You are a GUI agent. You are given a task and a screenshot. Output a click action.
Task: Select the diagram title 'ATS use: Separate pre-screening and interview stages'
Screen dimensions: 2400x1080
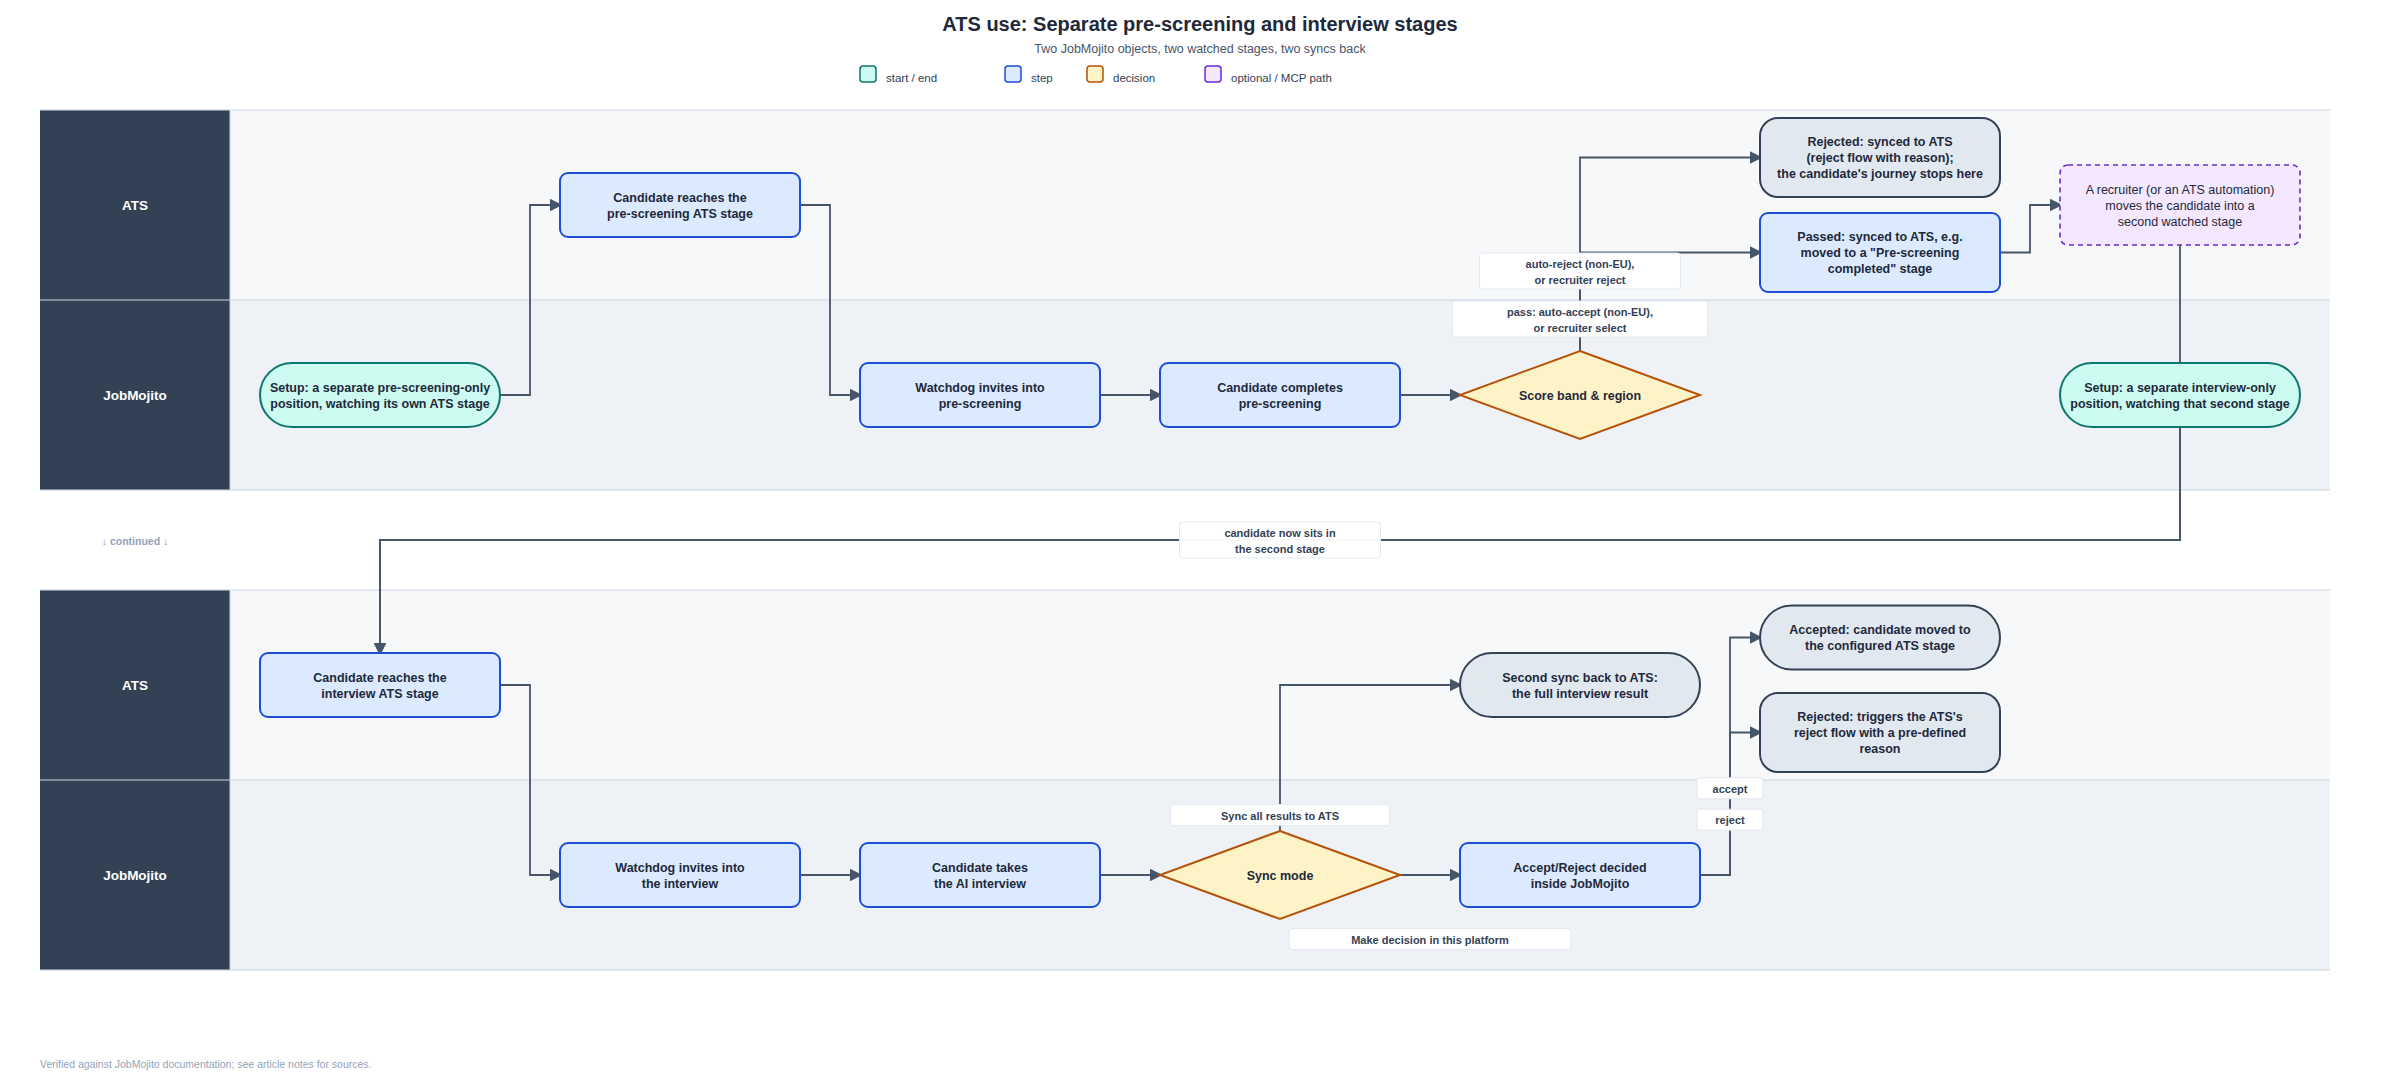tap(1199, 24)
